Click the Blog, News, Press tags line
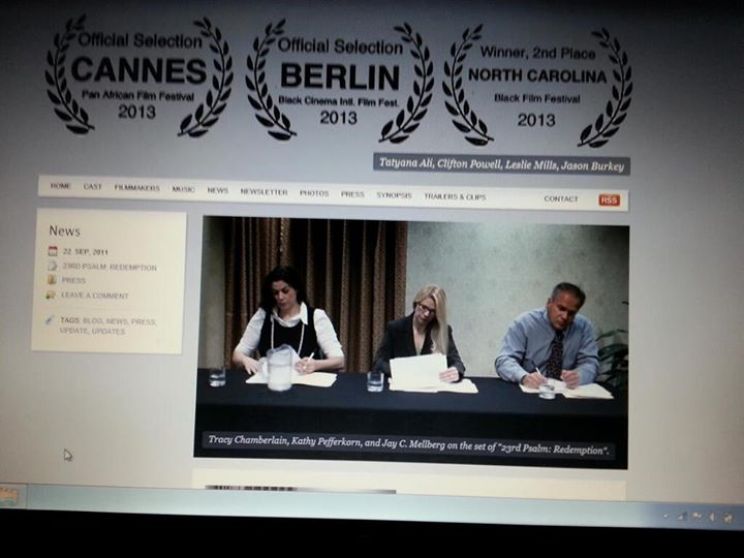Screen dimensions: 744x558 (x=120, y=321)
